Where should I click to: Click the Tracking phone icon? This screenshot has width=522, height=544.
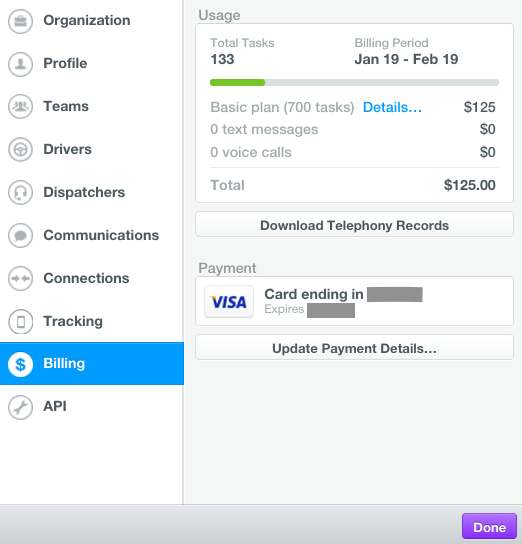tap(20, 321)
